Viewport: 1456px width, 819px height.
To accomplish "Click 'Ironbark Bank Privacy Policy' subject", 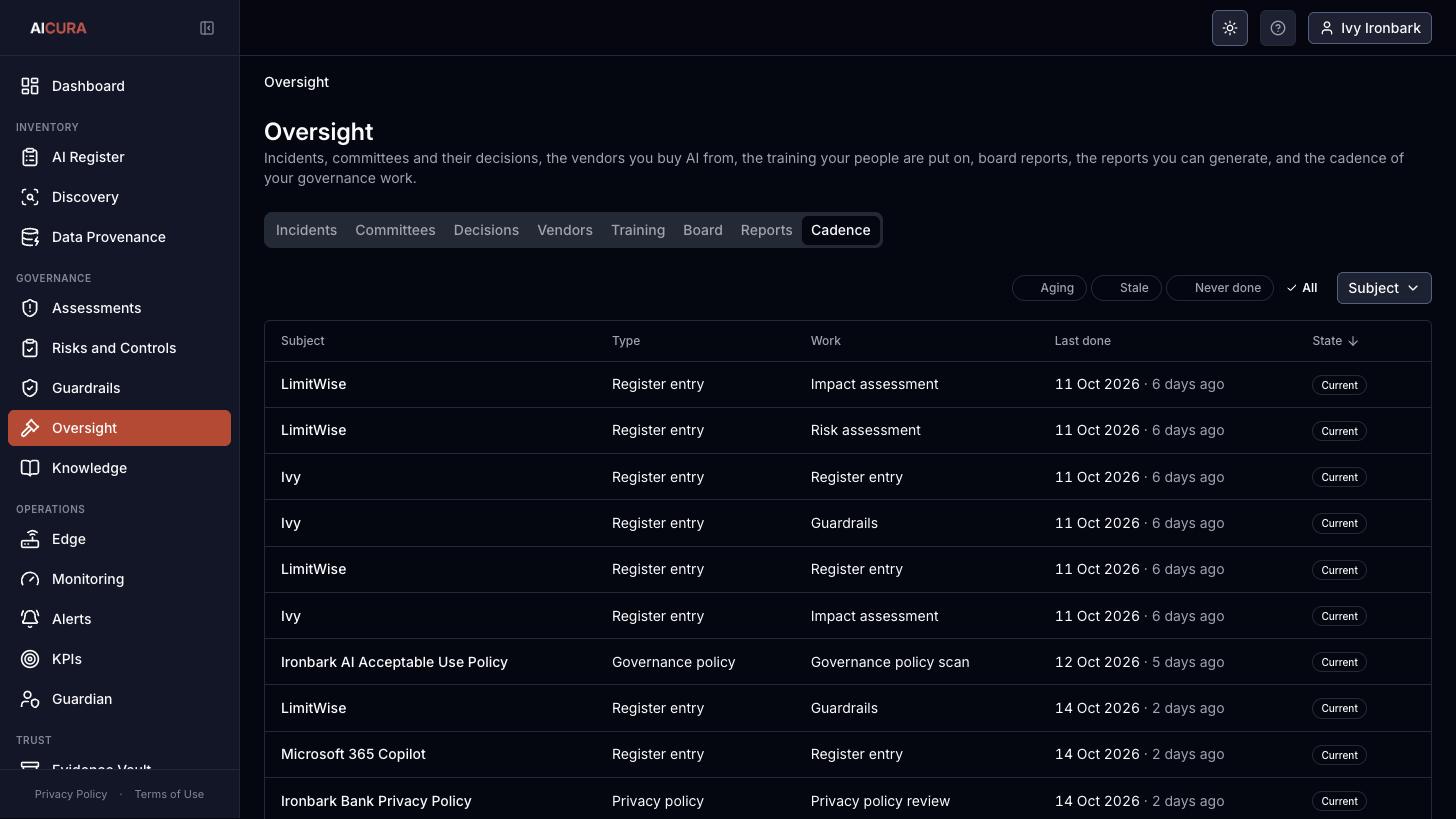I will 376,801.
